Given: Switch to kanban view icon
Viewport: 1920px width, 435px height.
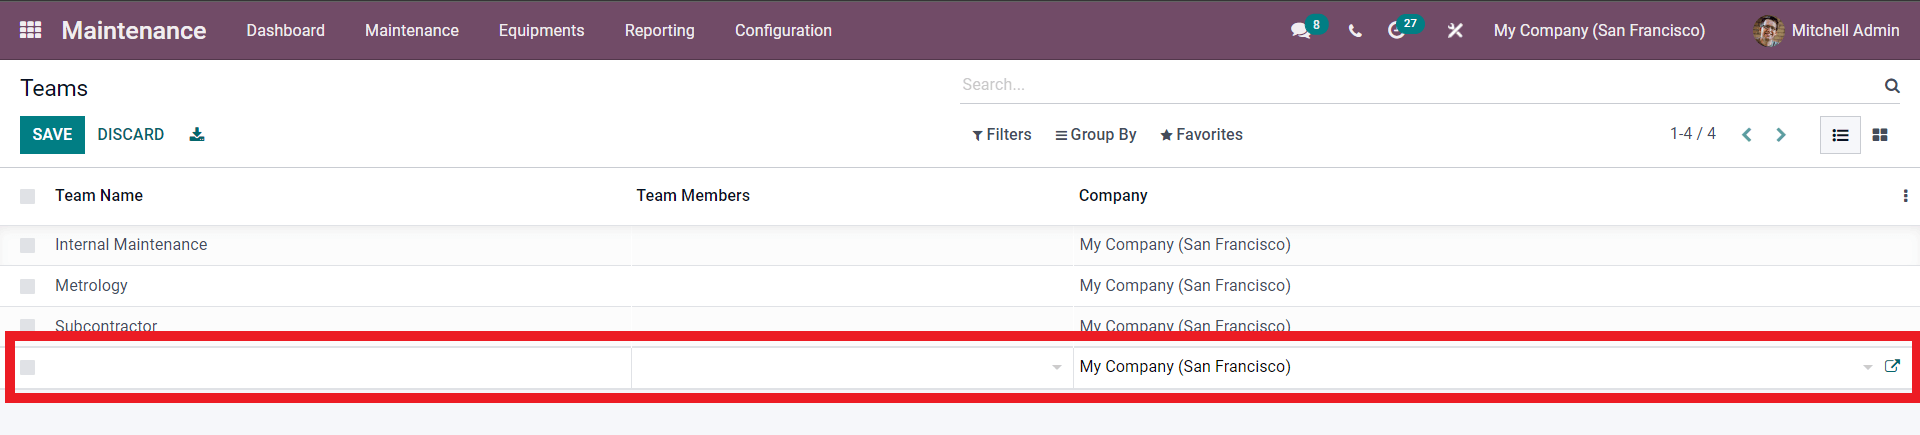Looking at the screenshot, I should pos(1880,135).
